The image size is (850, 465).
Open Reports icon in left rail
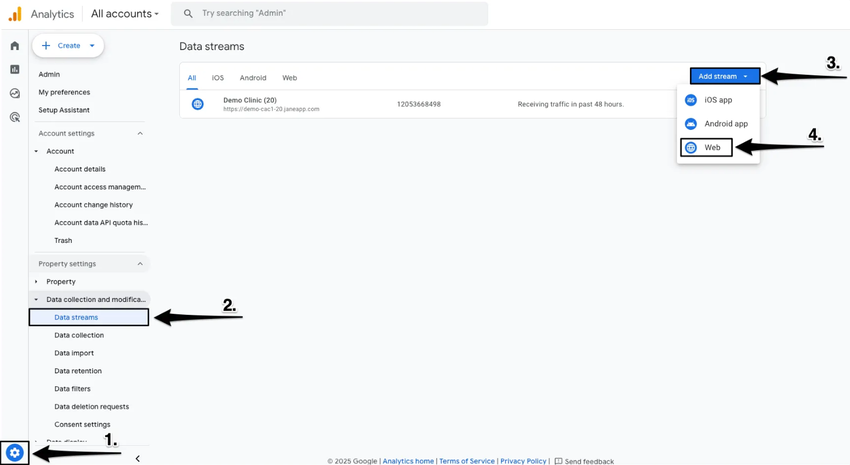point(15,70)
